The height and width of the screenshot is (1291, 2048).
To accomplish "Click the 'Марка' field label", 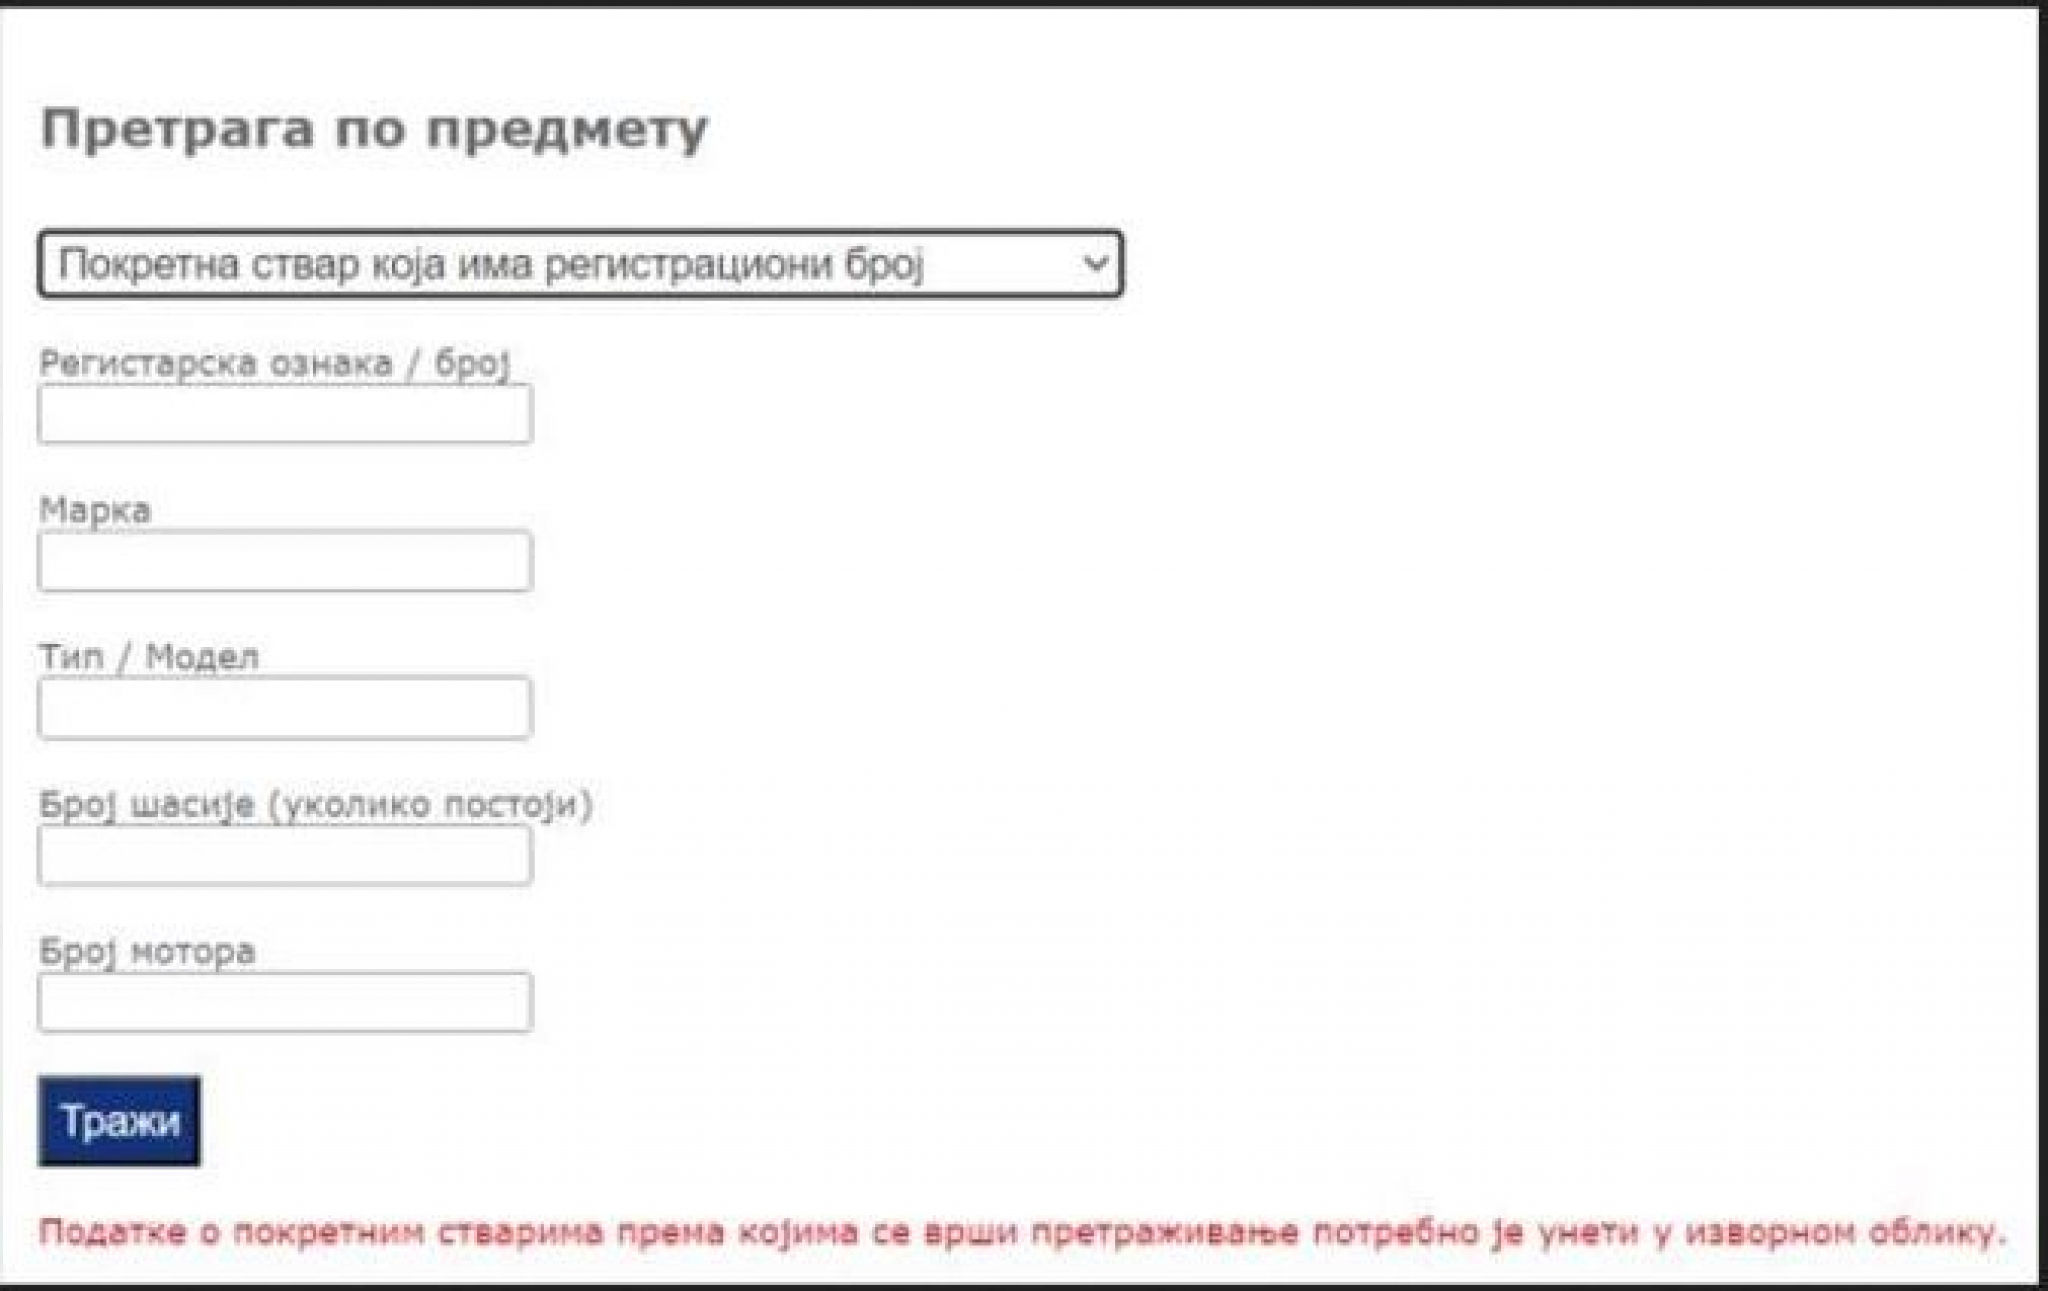I will pyautogui.click(x=95, y=510).
